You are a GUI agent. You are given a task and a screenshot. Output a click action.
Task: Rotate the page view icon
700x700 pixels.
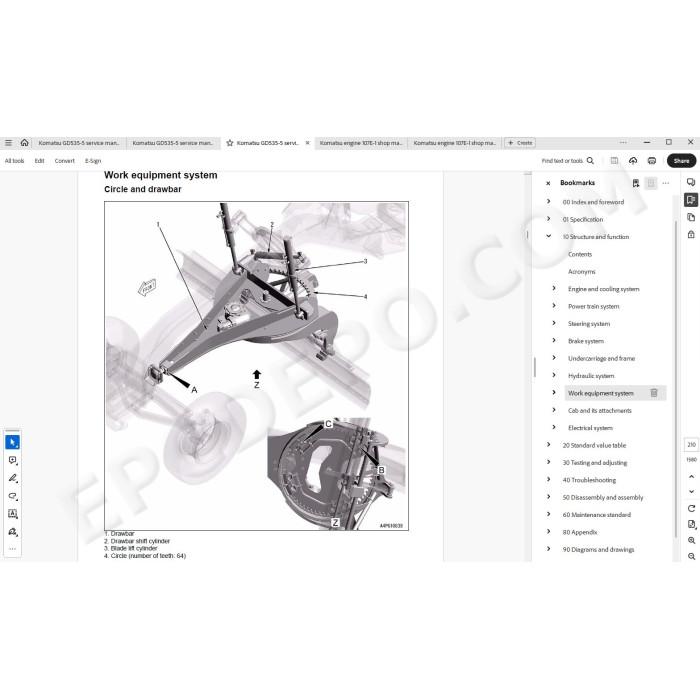pyautogui.click(x=692, y=508)
